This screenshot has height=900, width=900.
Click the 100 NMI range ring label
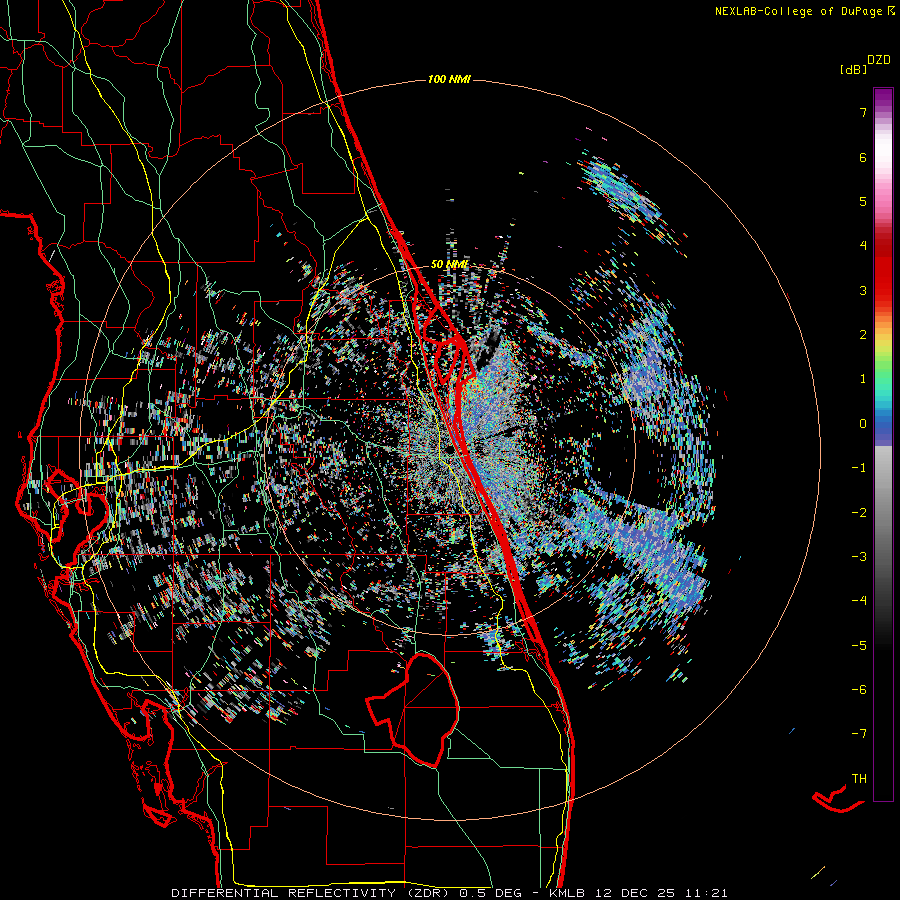click(449, 79)
